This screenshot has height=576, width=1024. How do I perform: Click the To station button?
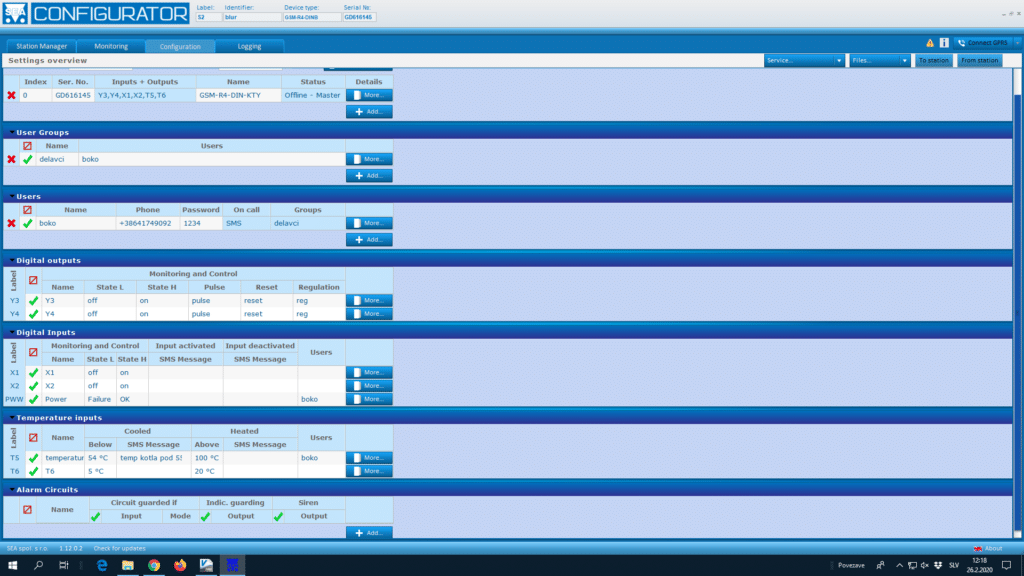point(933,61)
